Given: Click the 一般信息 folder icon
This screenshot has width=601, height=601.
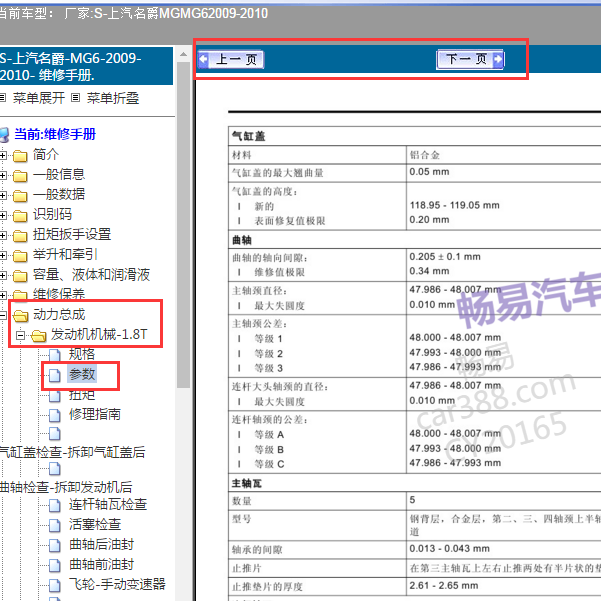Looking at the screenshot, I should point(20,176).
